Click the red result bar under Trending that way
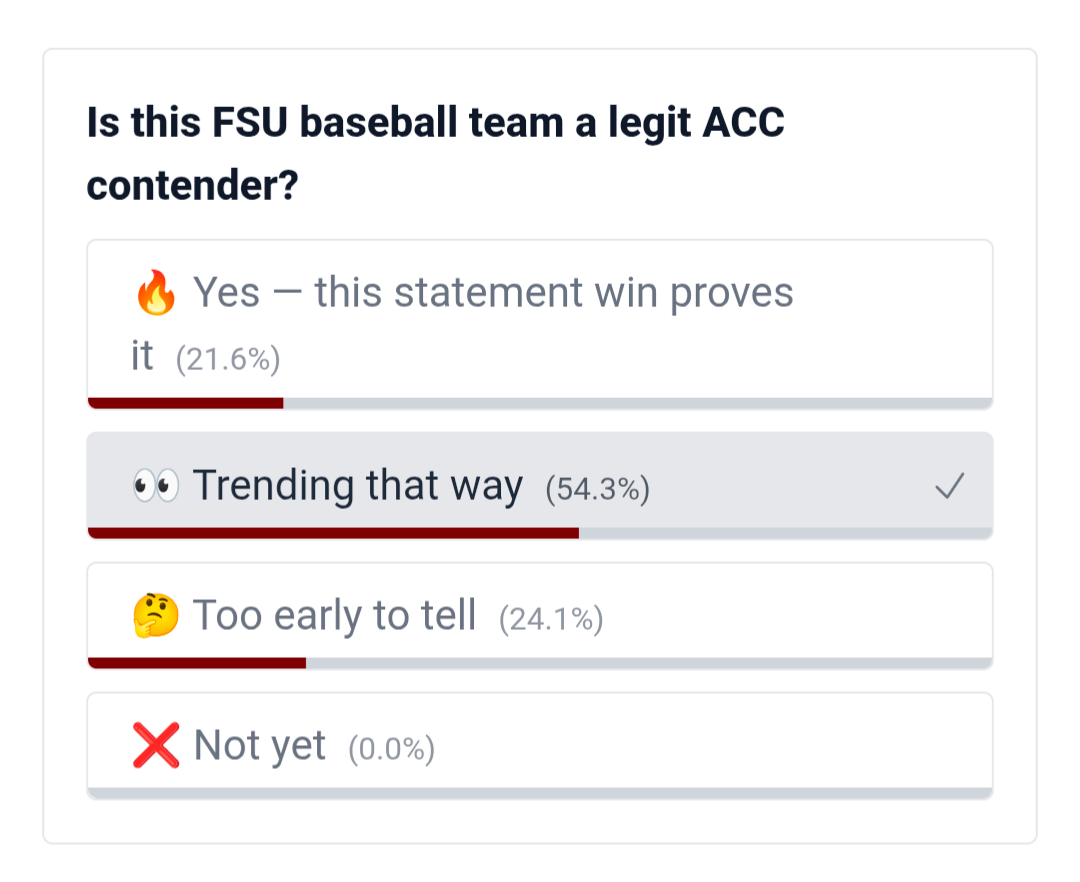Viewport: 1080px width, 882px height. click(x=333, y=533)
